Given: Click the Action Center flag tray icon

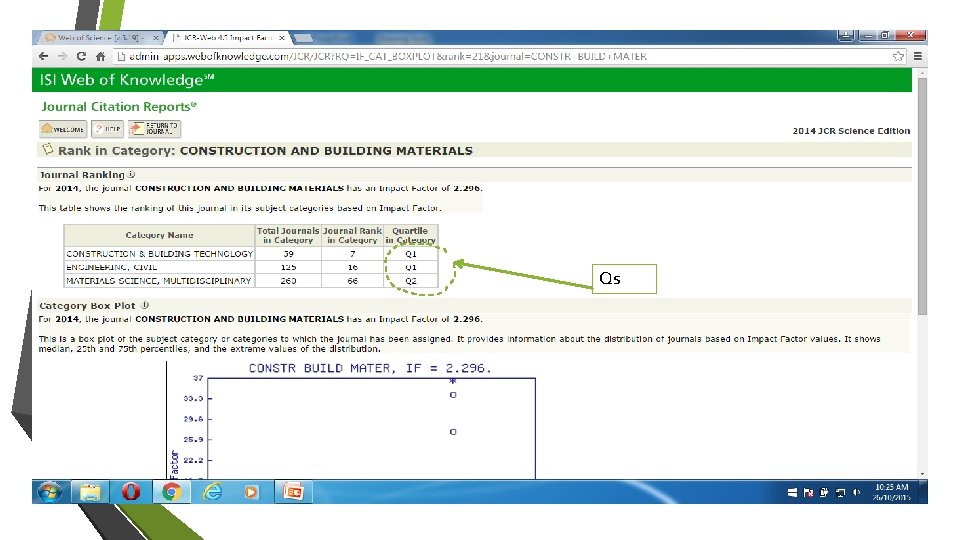Looking at the screenshot, I should [808, 492].
